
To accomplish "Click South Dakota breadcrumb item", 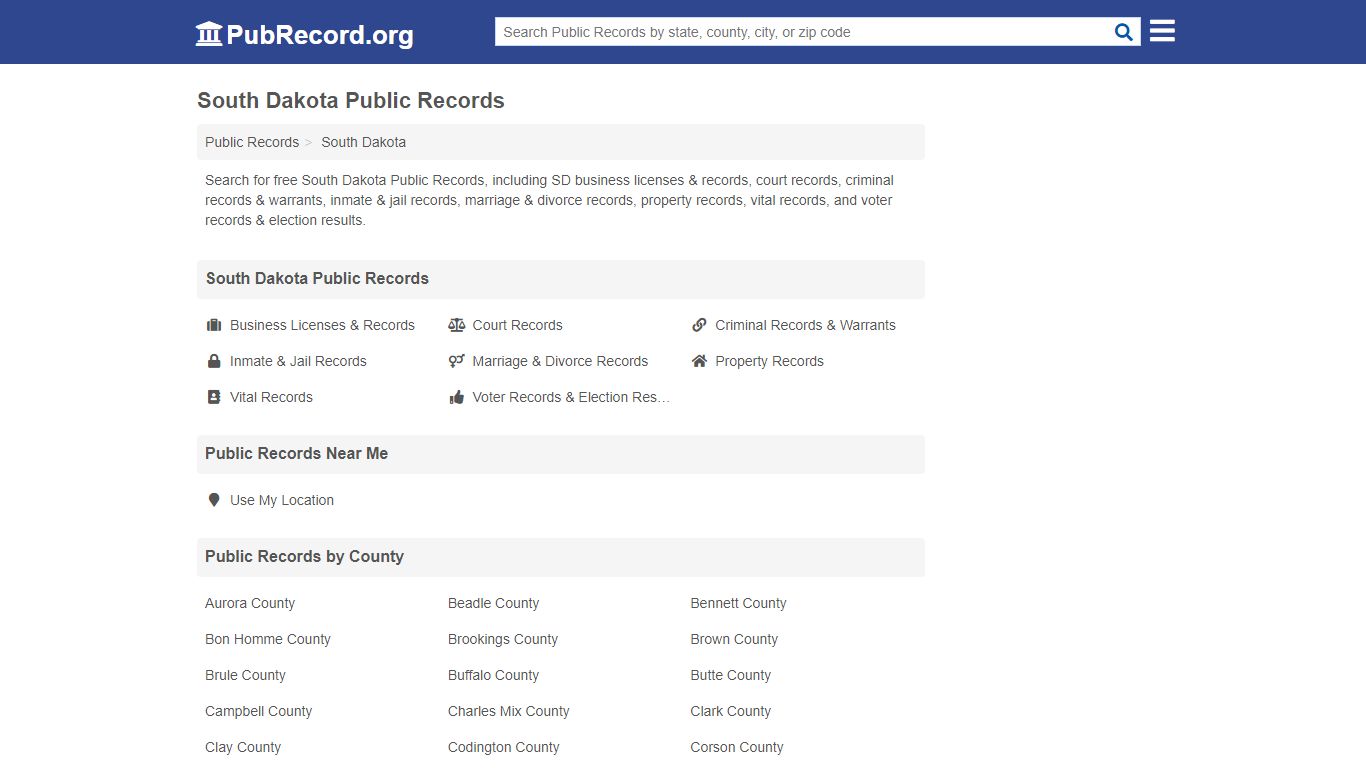I will coord(363,142).
